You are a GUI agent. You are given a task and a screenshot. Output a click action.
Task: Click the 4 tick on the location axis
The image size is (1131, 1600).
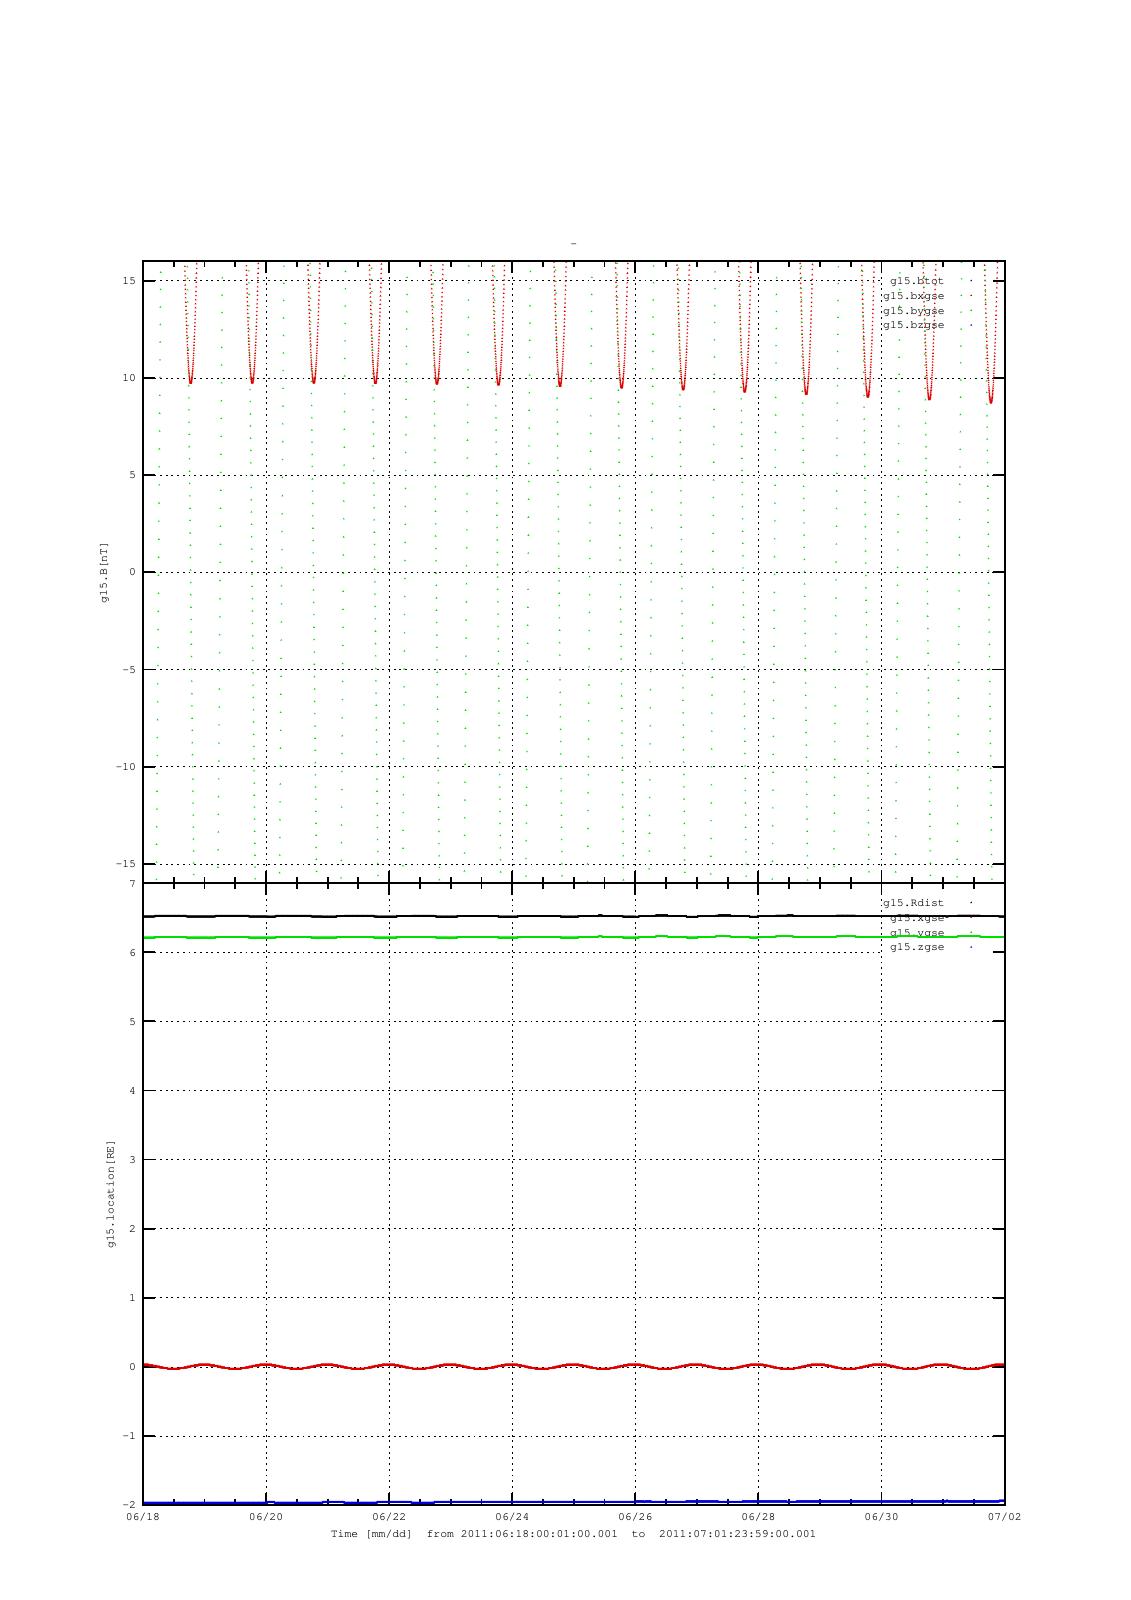point(132,1090)
